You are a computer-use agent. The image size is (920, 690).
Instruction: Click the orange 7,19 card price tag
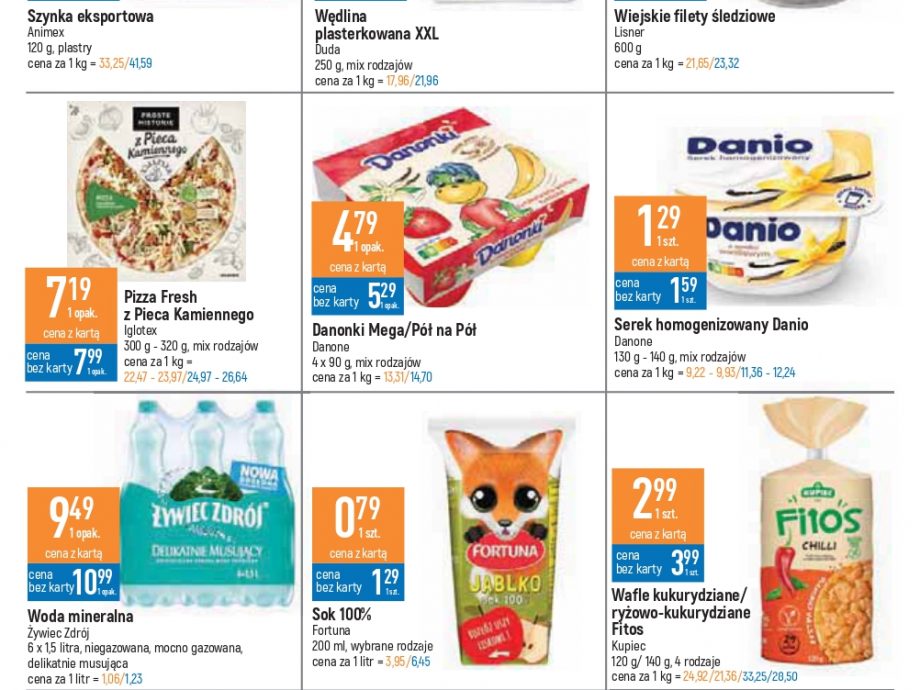pos(71,306)
